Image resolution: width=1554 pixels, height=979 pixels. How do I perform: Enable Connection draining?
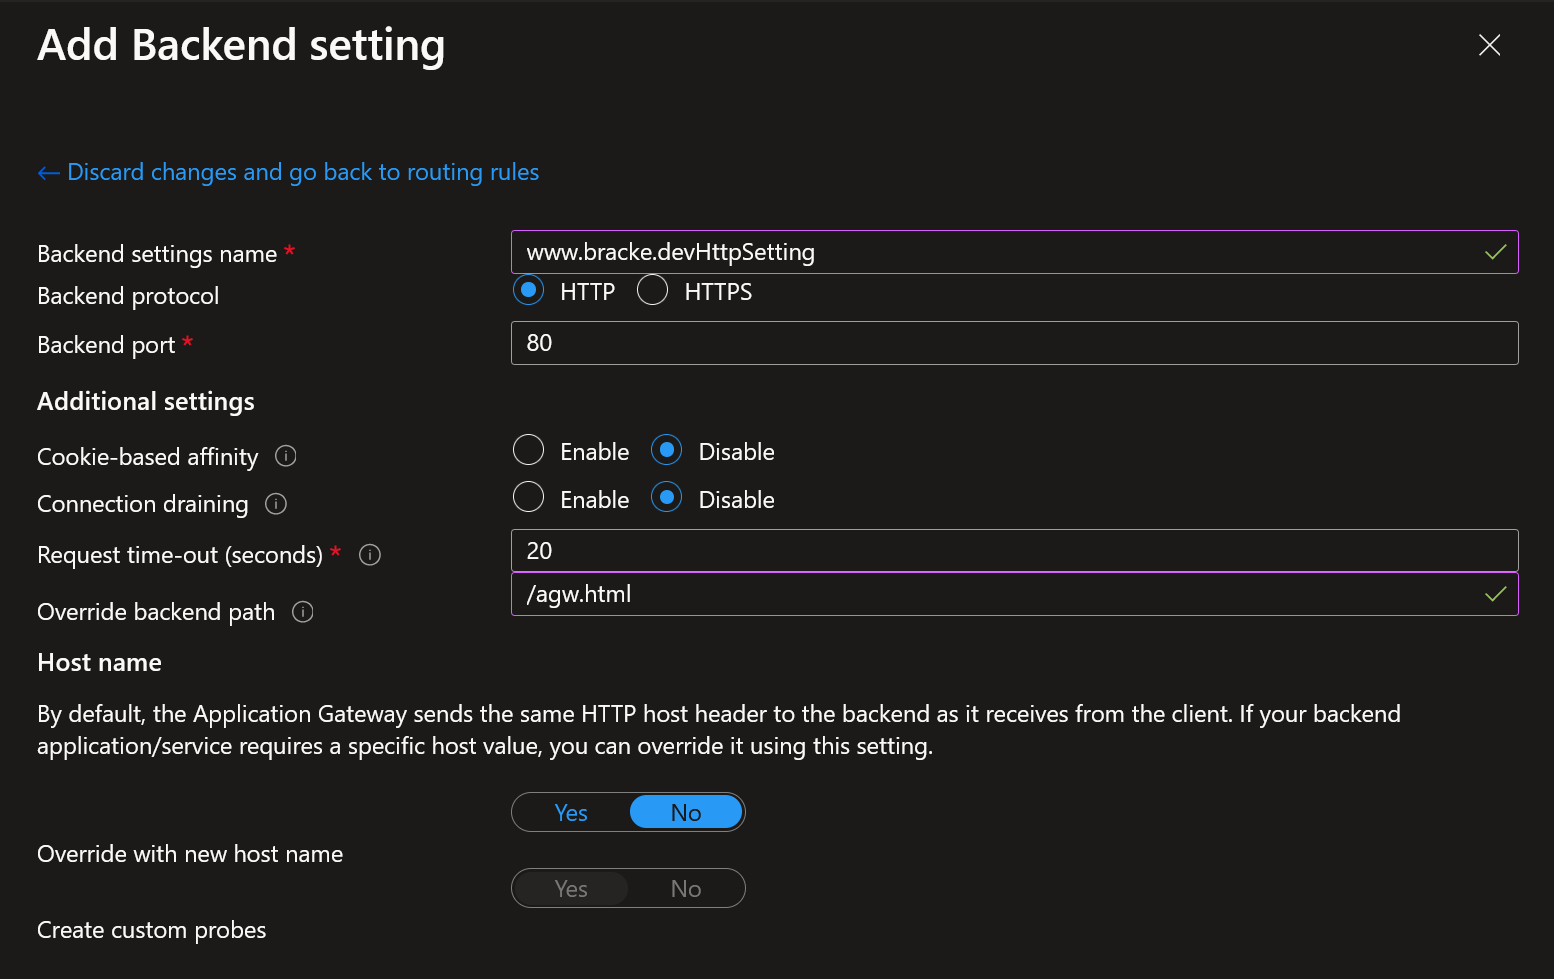point(528,498)
